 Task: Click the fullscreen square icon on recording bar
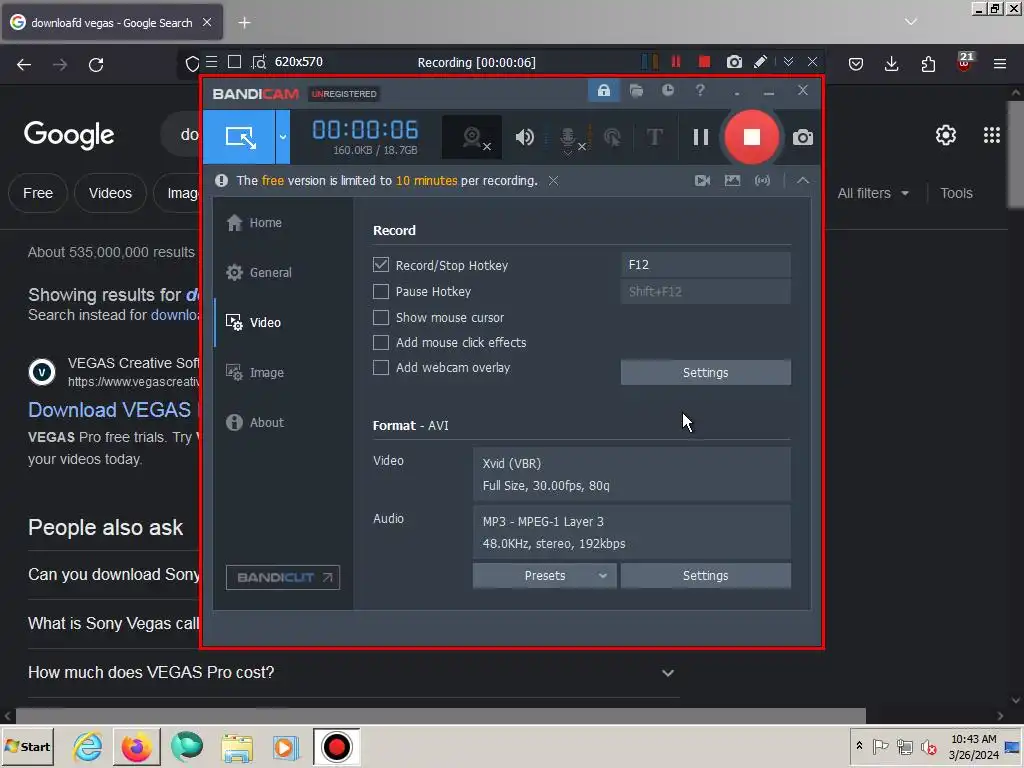point(234,62)
